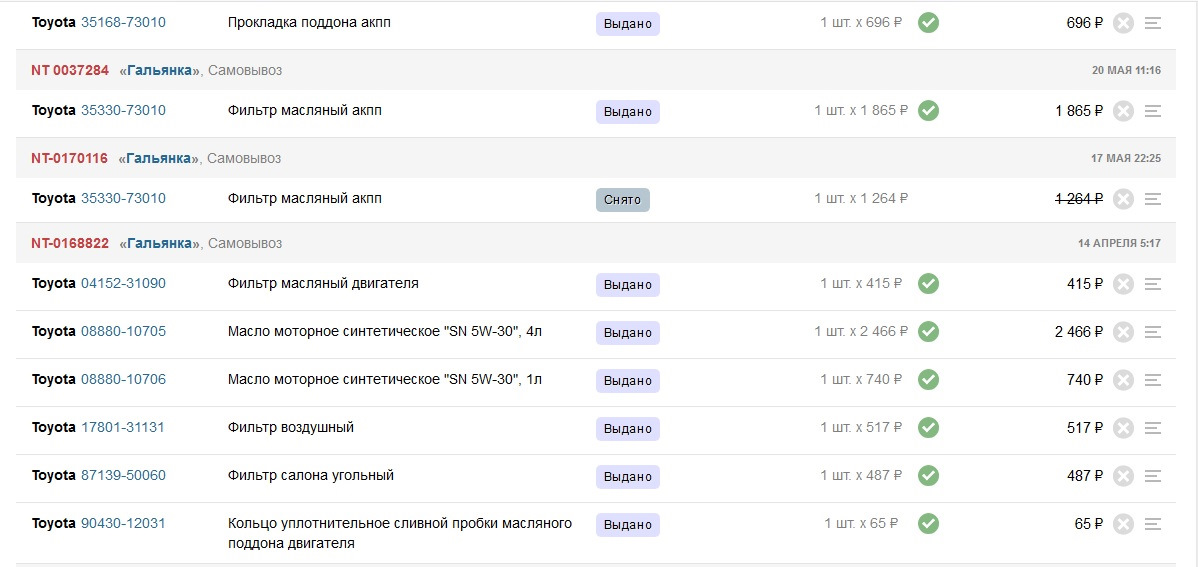
Task: Click the Снято status badge
Action: (x=623, y=200)
